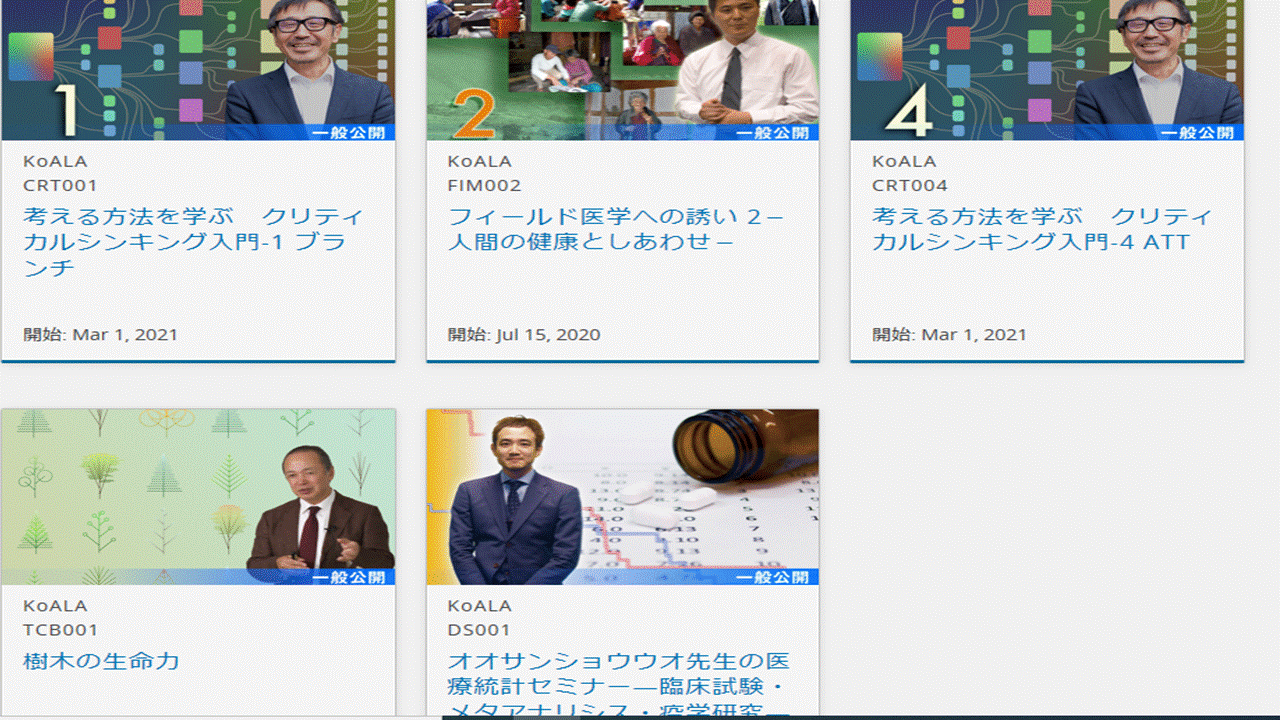The image size is (1280, 720).
Task: Click フィールド医学への誘い 2 course title
Action: point(616,229)
